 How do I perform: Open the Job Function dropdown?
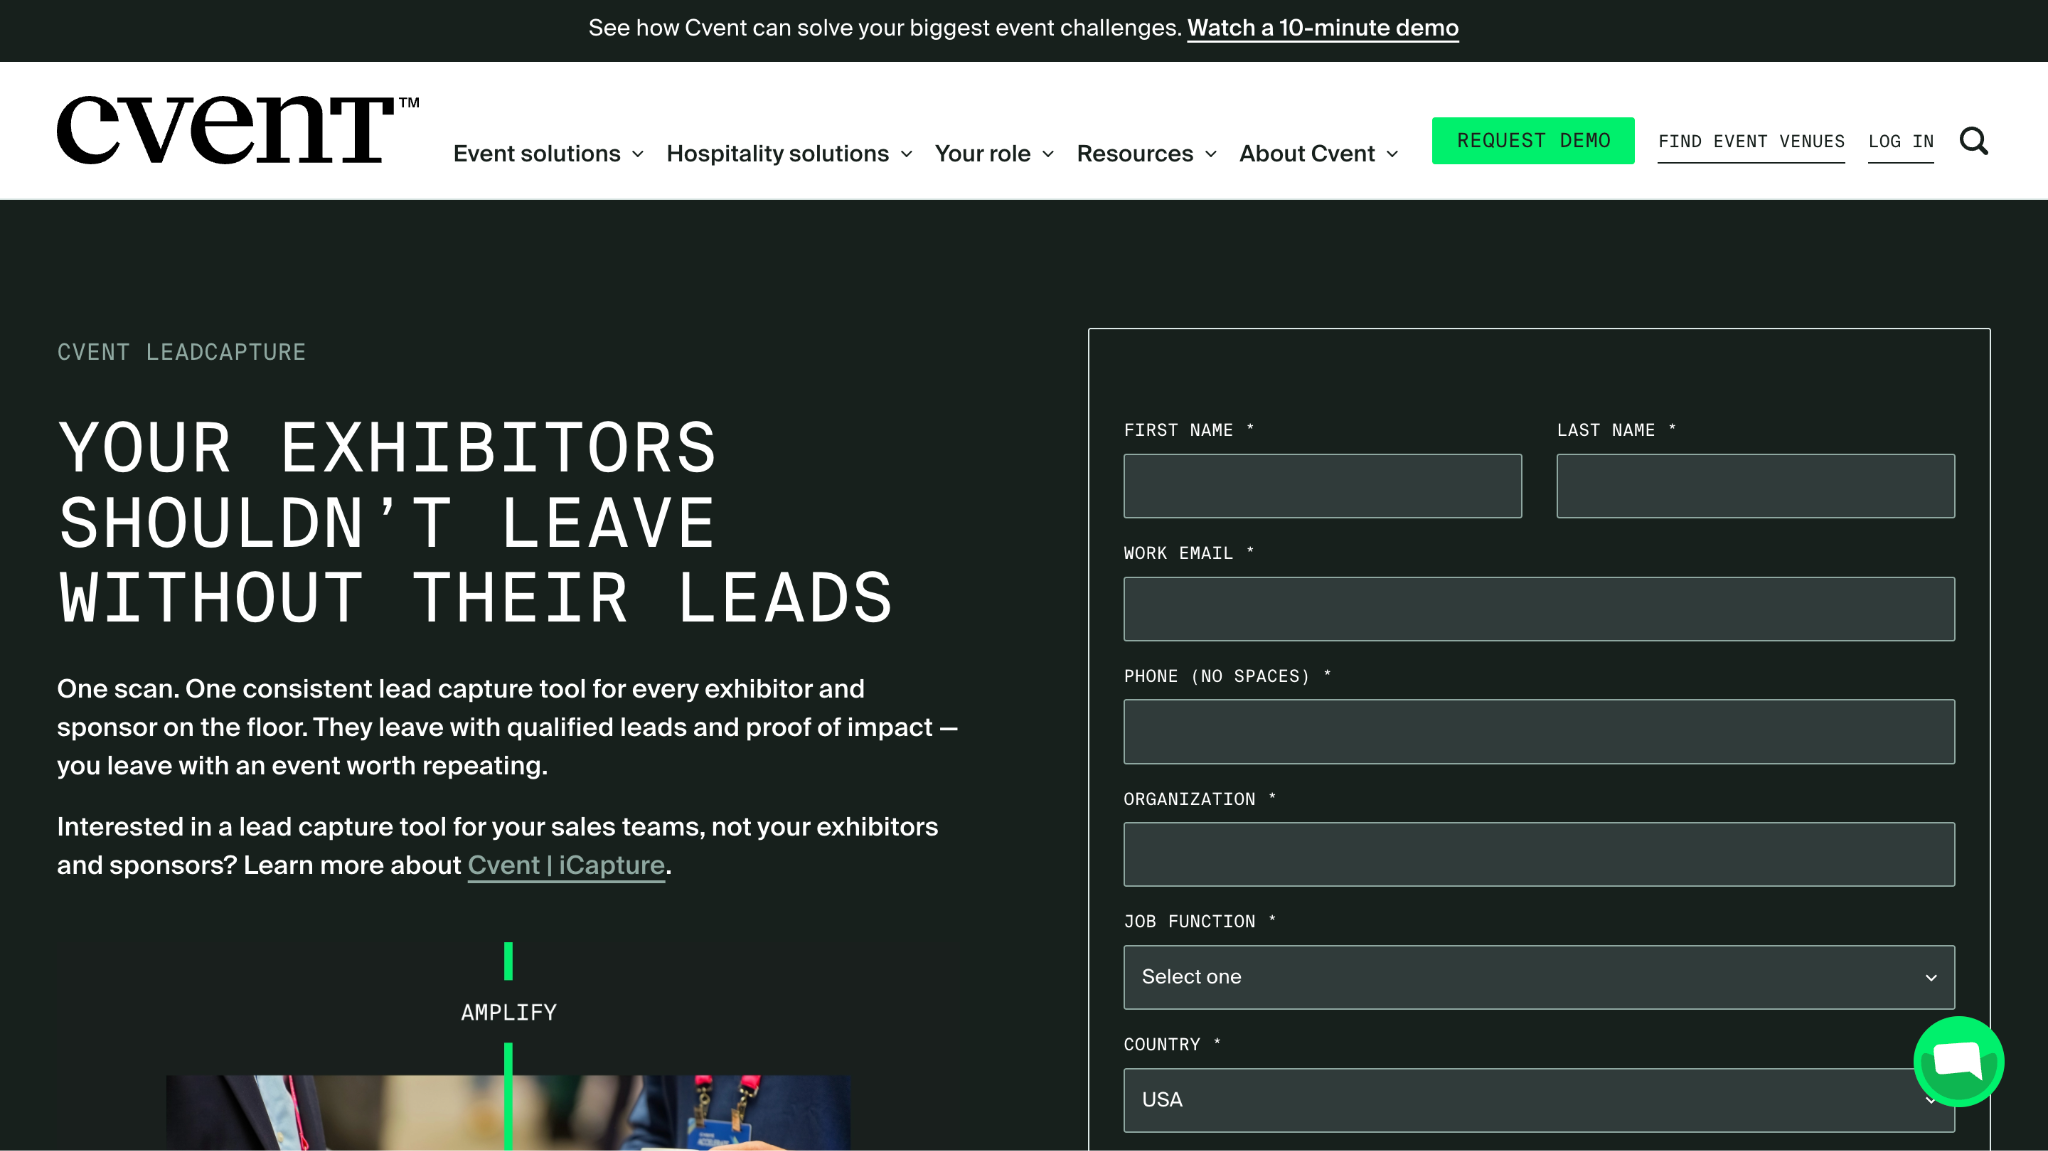pyautogui.click(x=1539, y=977)
